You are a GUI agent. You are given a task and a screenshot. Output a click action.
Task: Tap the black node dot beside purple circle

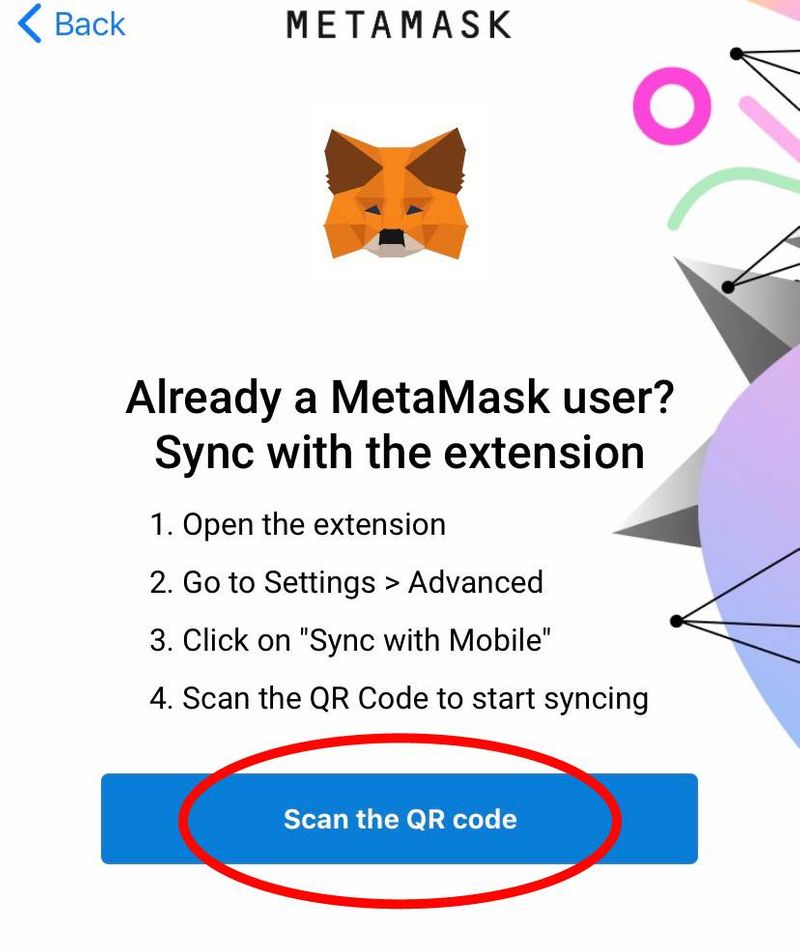[x=677, y=621]
